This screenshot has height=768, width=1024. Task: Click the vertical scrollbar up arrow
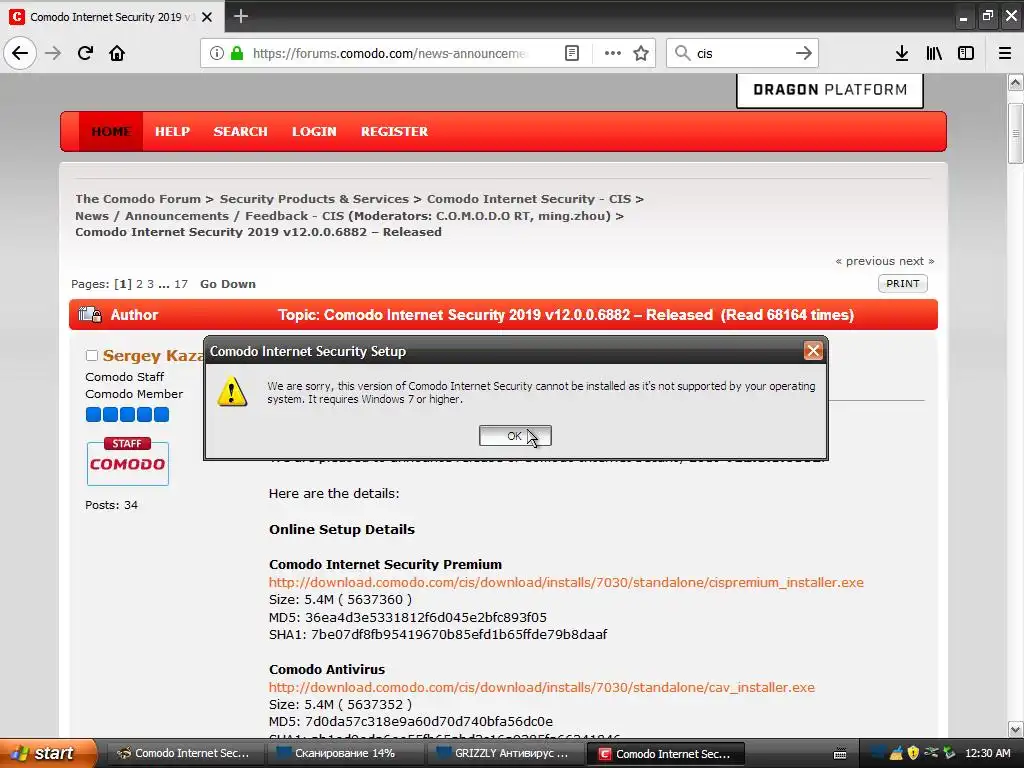coord(1016,83)
